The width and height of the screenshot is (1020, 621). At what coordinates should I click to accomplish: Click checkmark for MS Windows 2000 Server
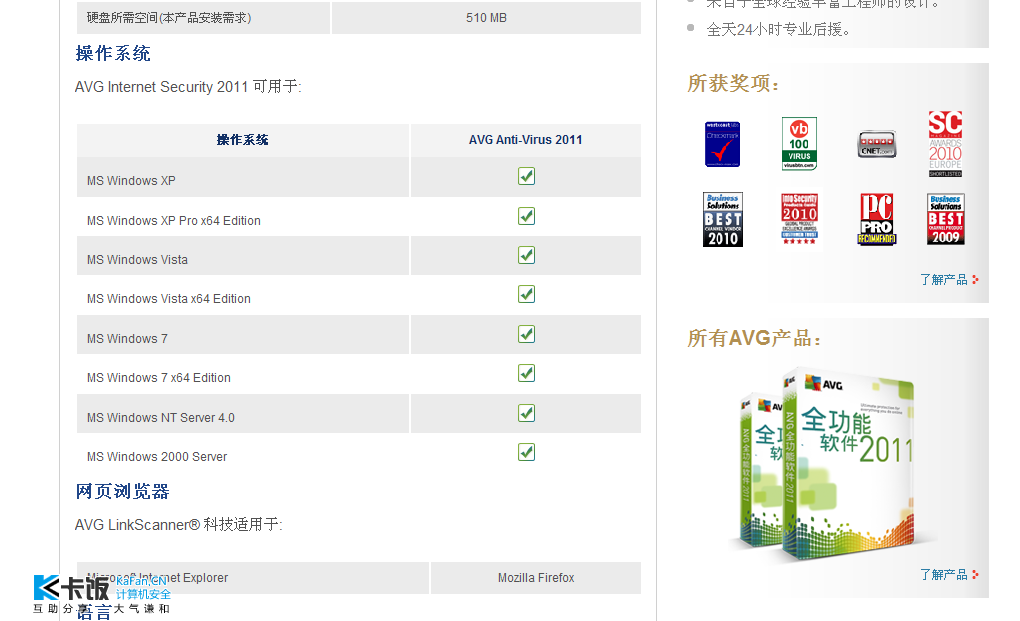[x=526, y=452]
